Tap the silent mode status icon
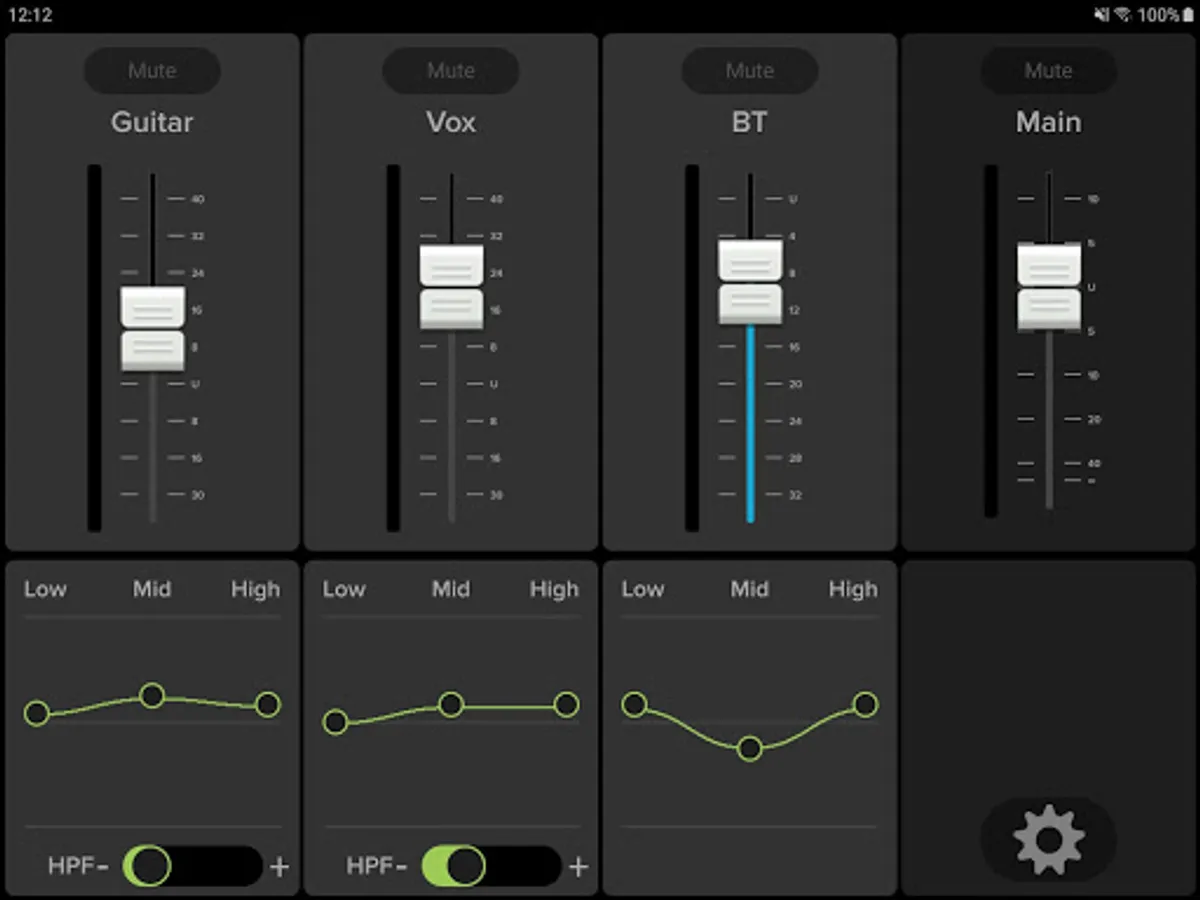1200x900 pixels. [1100, 15]
